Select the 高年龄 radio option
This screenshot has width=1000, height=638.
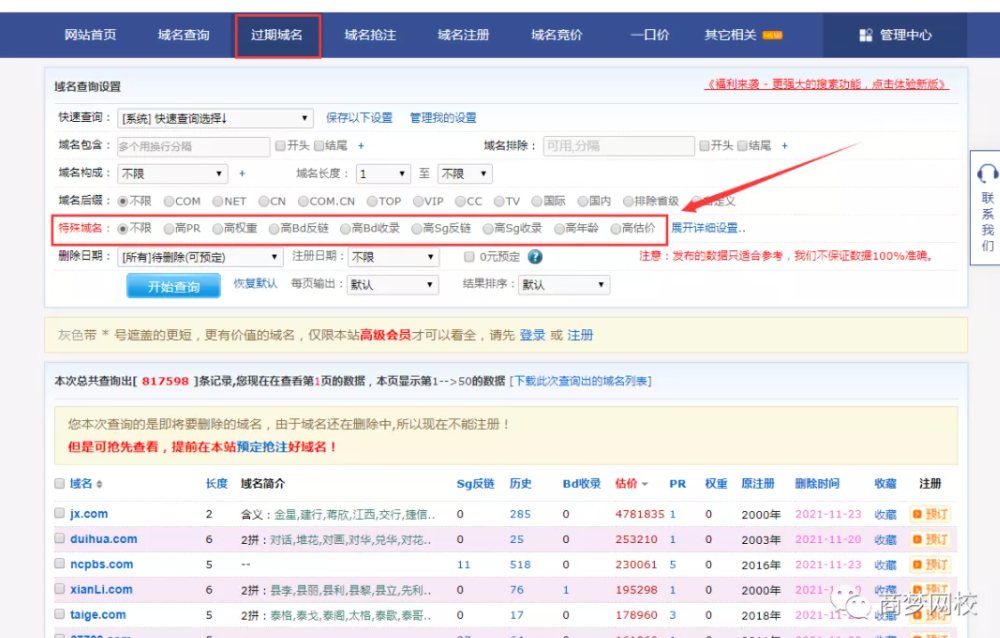[559, 228]
